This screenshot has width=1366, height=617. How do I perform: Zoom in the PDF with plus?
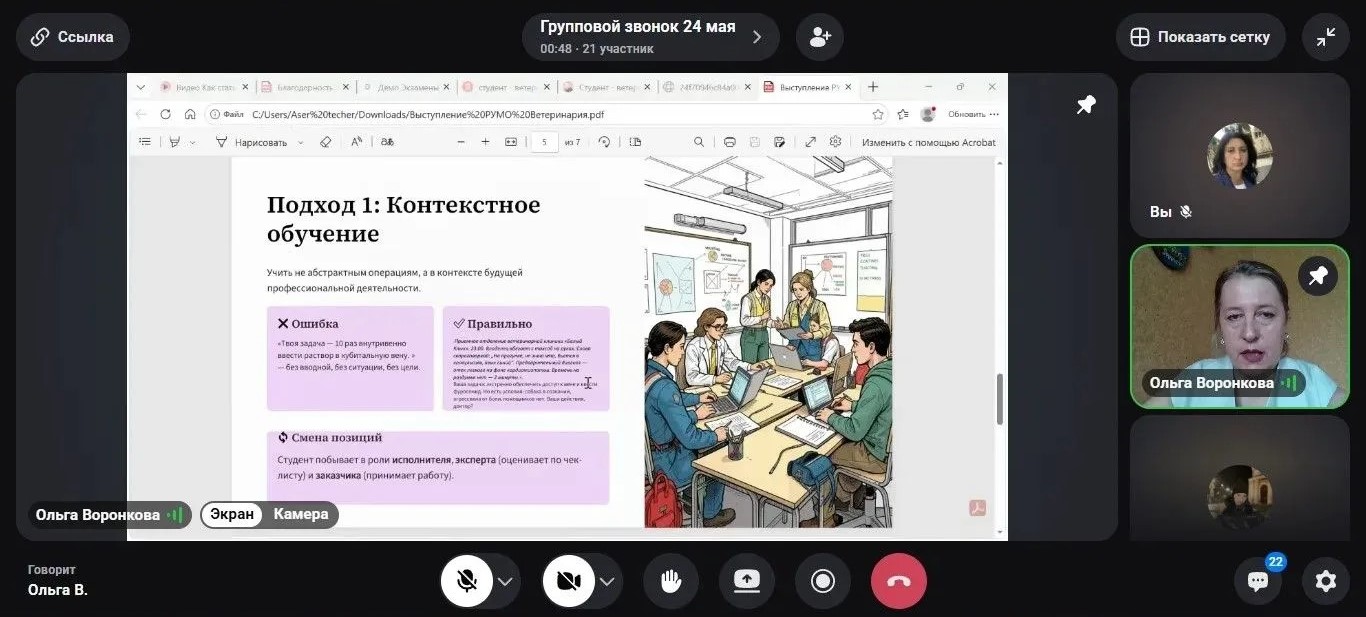click(x=485, y=142)
